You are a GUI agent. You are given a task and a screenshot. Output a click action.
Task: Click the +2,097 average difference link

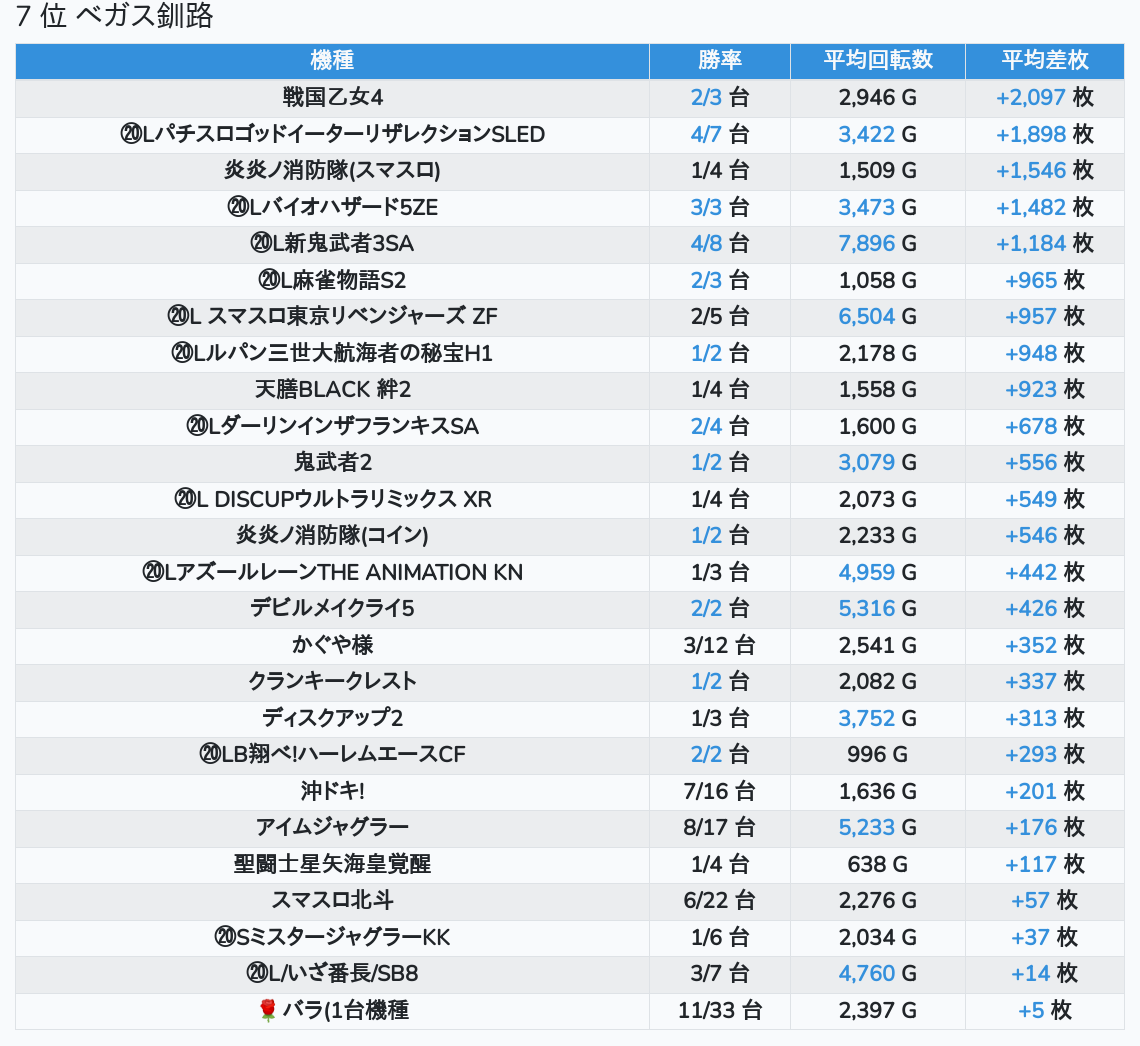(x=1030, y=98)
